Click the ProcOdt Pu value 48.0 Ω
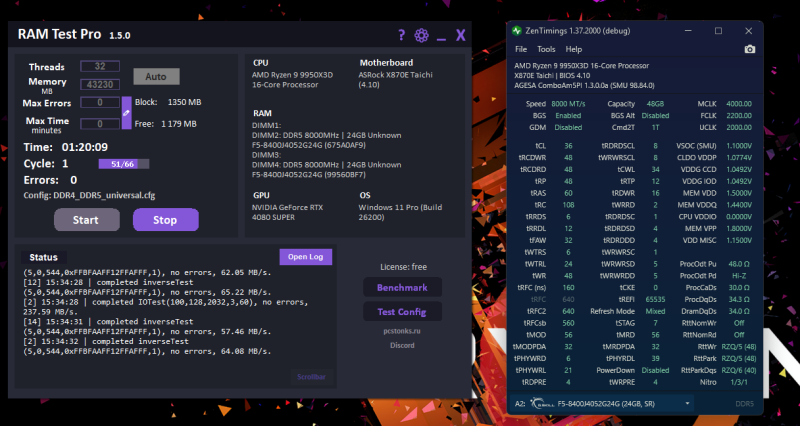Screen dimensions: 800x426 click(x=739, y=264)
